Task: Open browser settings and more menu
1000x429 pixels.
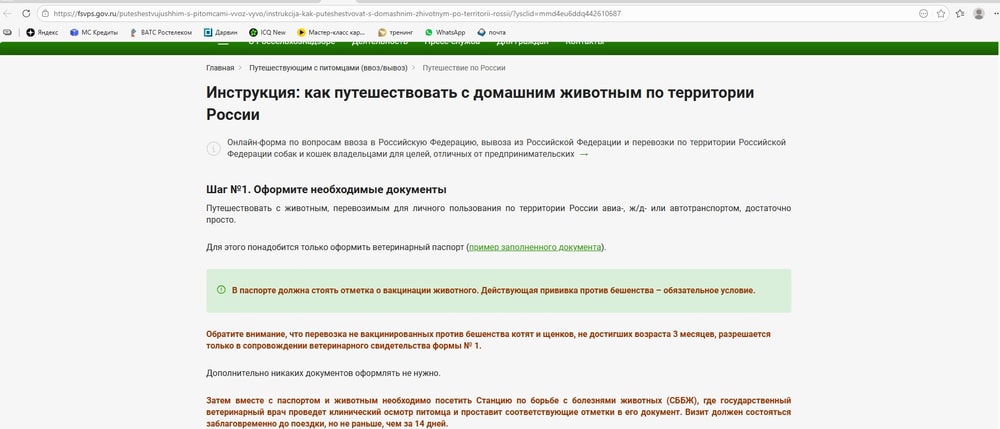Action: [996, 13]
